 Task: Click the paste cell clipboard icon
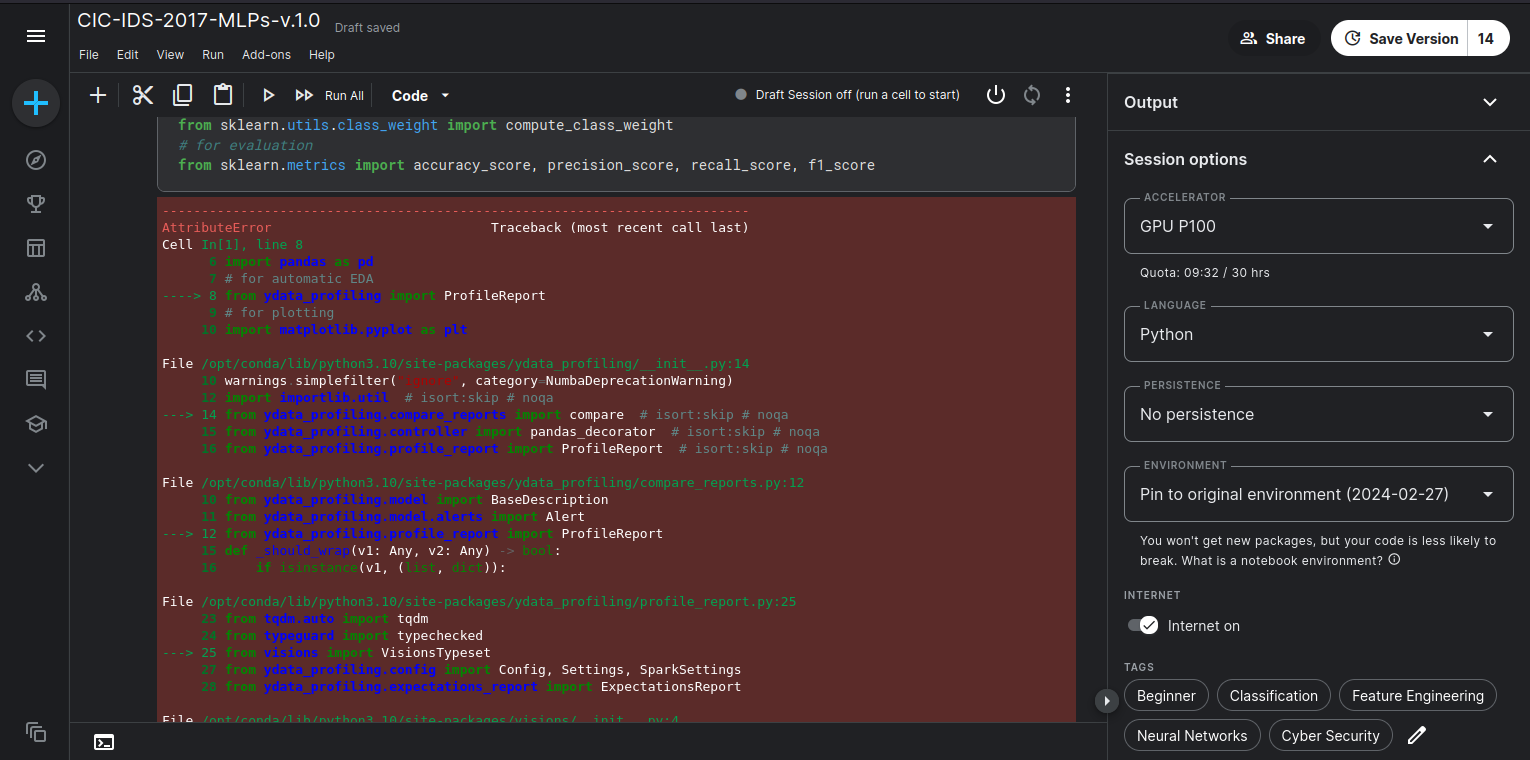(x=223, y=95)
